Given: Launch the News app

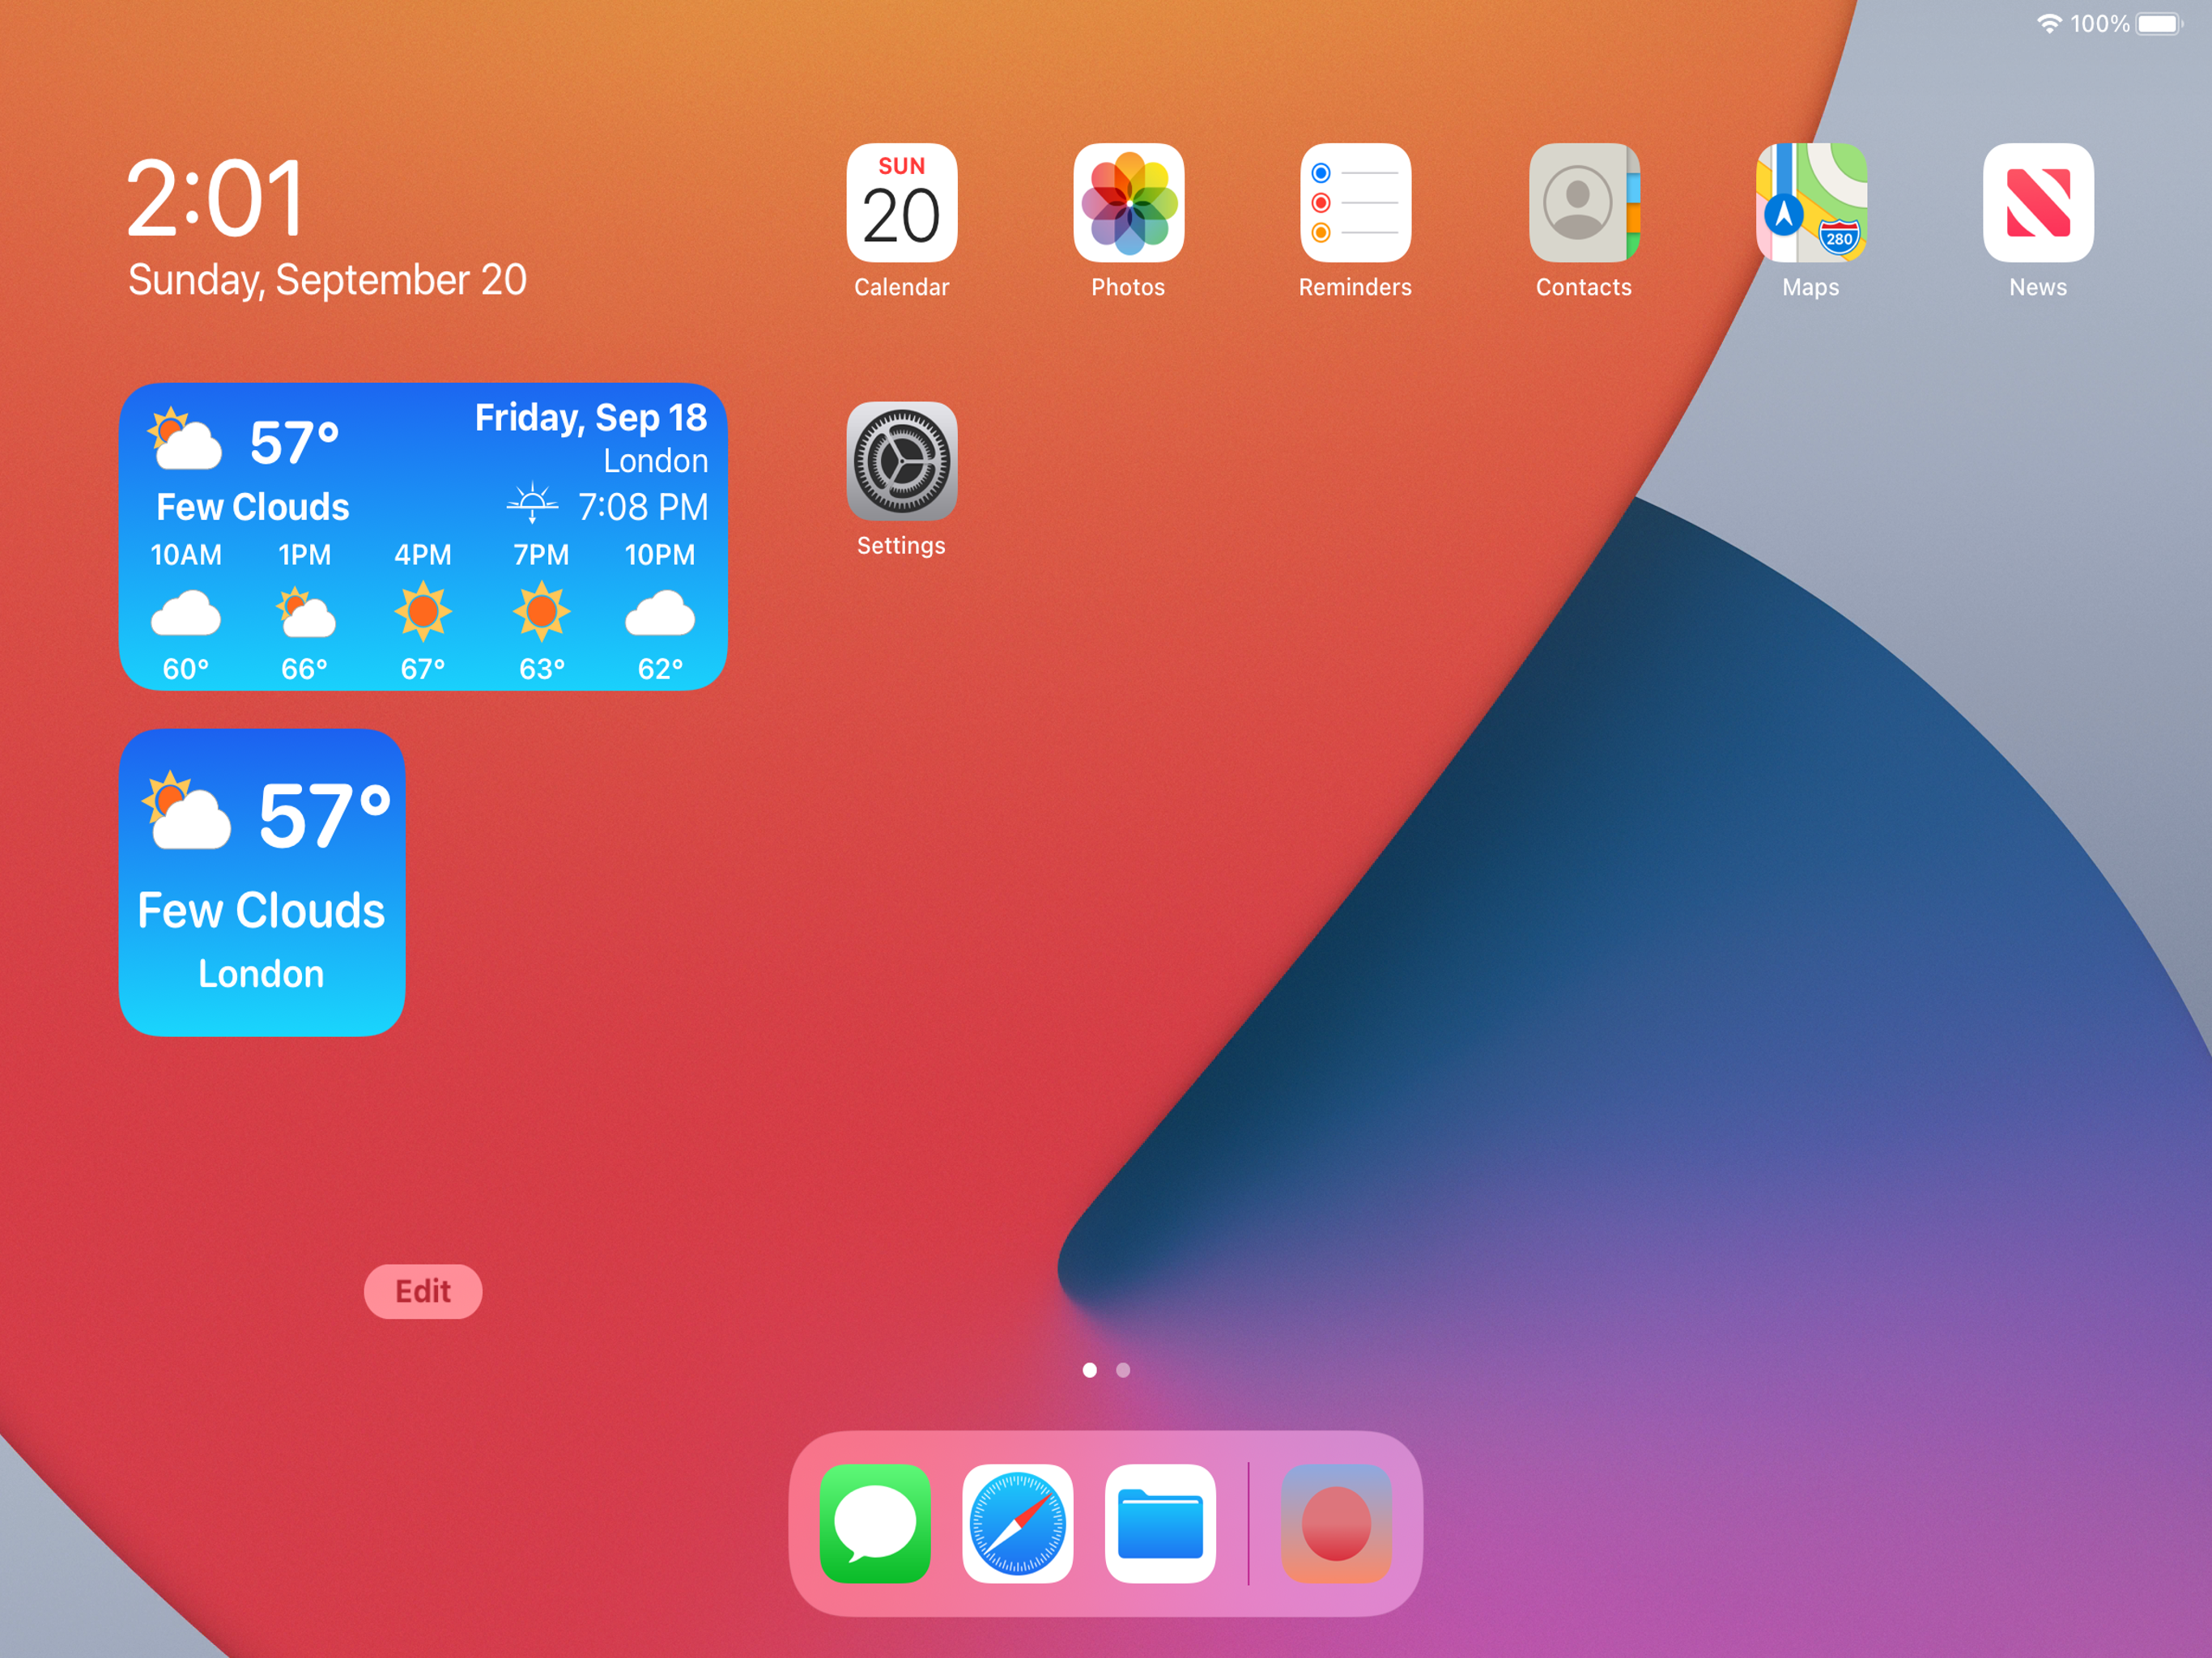Looking at the screenshot, I should (2037, 203).
